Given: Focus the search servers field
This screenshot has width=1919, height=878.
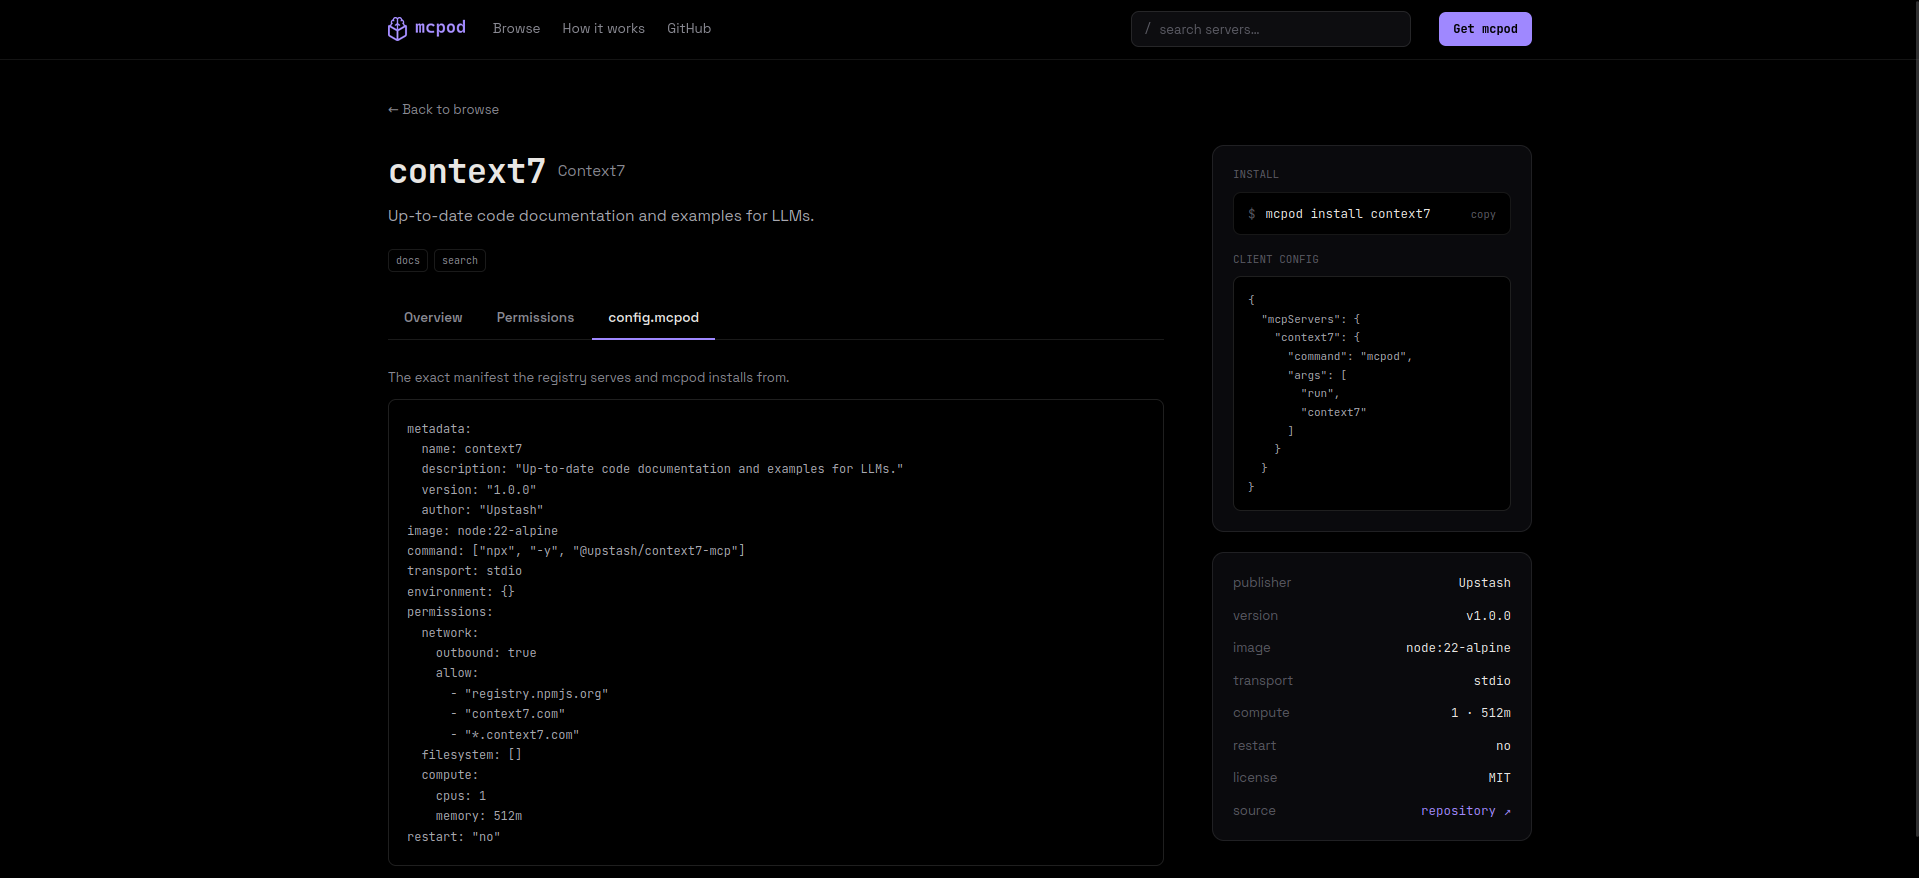Looking at the screenshot, I should click(x=1270, y=29).
